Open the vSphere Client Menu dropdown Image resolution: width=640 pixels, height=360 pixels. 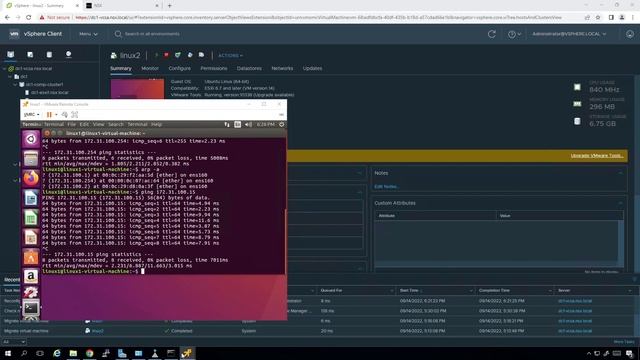(x=89, y=34)
